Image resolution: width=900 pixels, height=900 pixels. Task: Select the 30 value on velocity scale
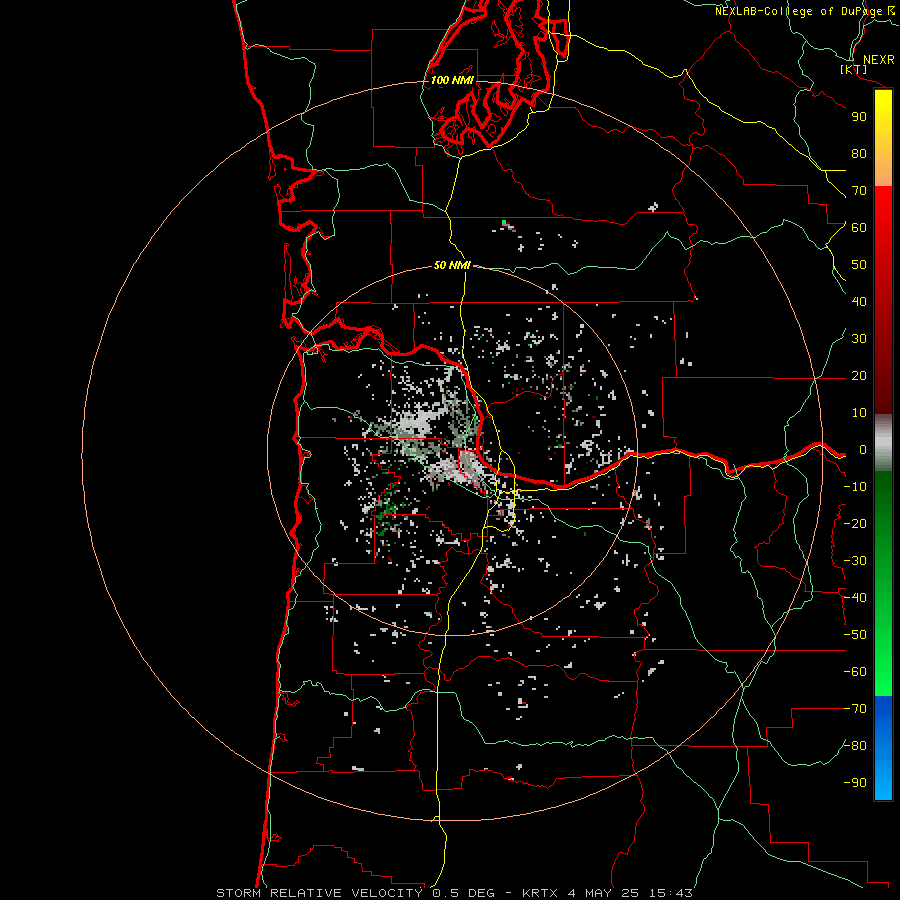[859, 339]
